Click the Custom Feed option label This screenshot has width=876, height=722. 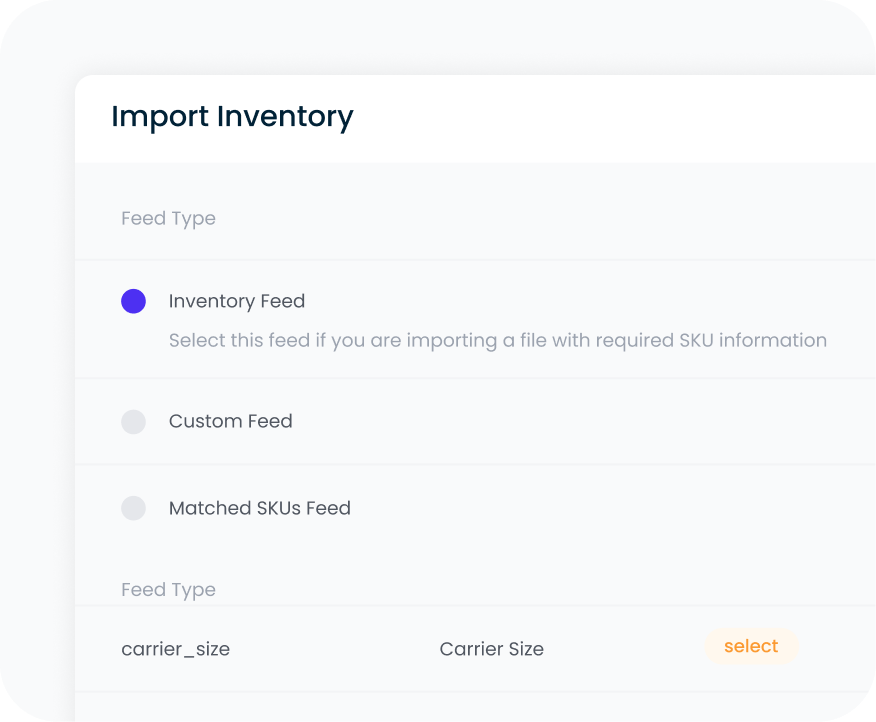click(230, 421)
